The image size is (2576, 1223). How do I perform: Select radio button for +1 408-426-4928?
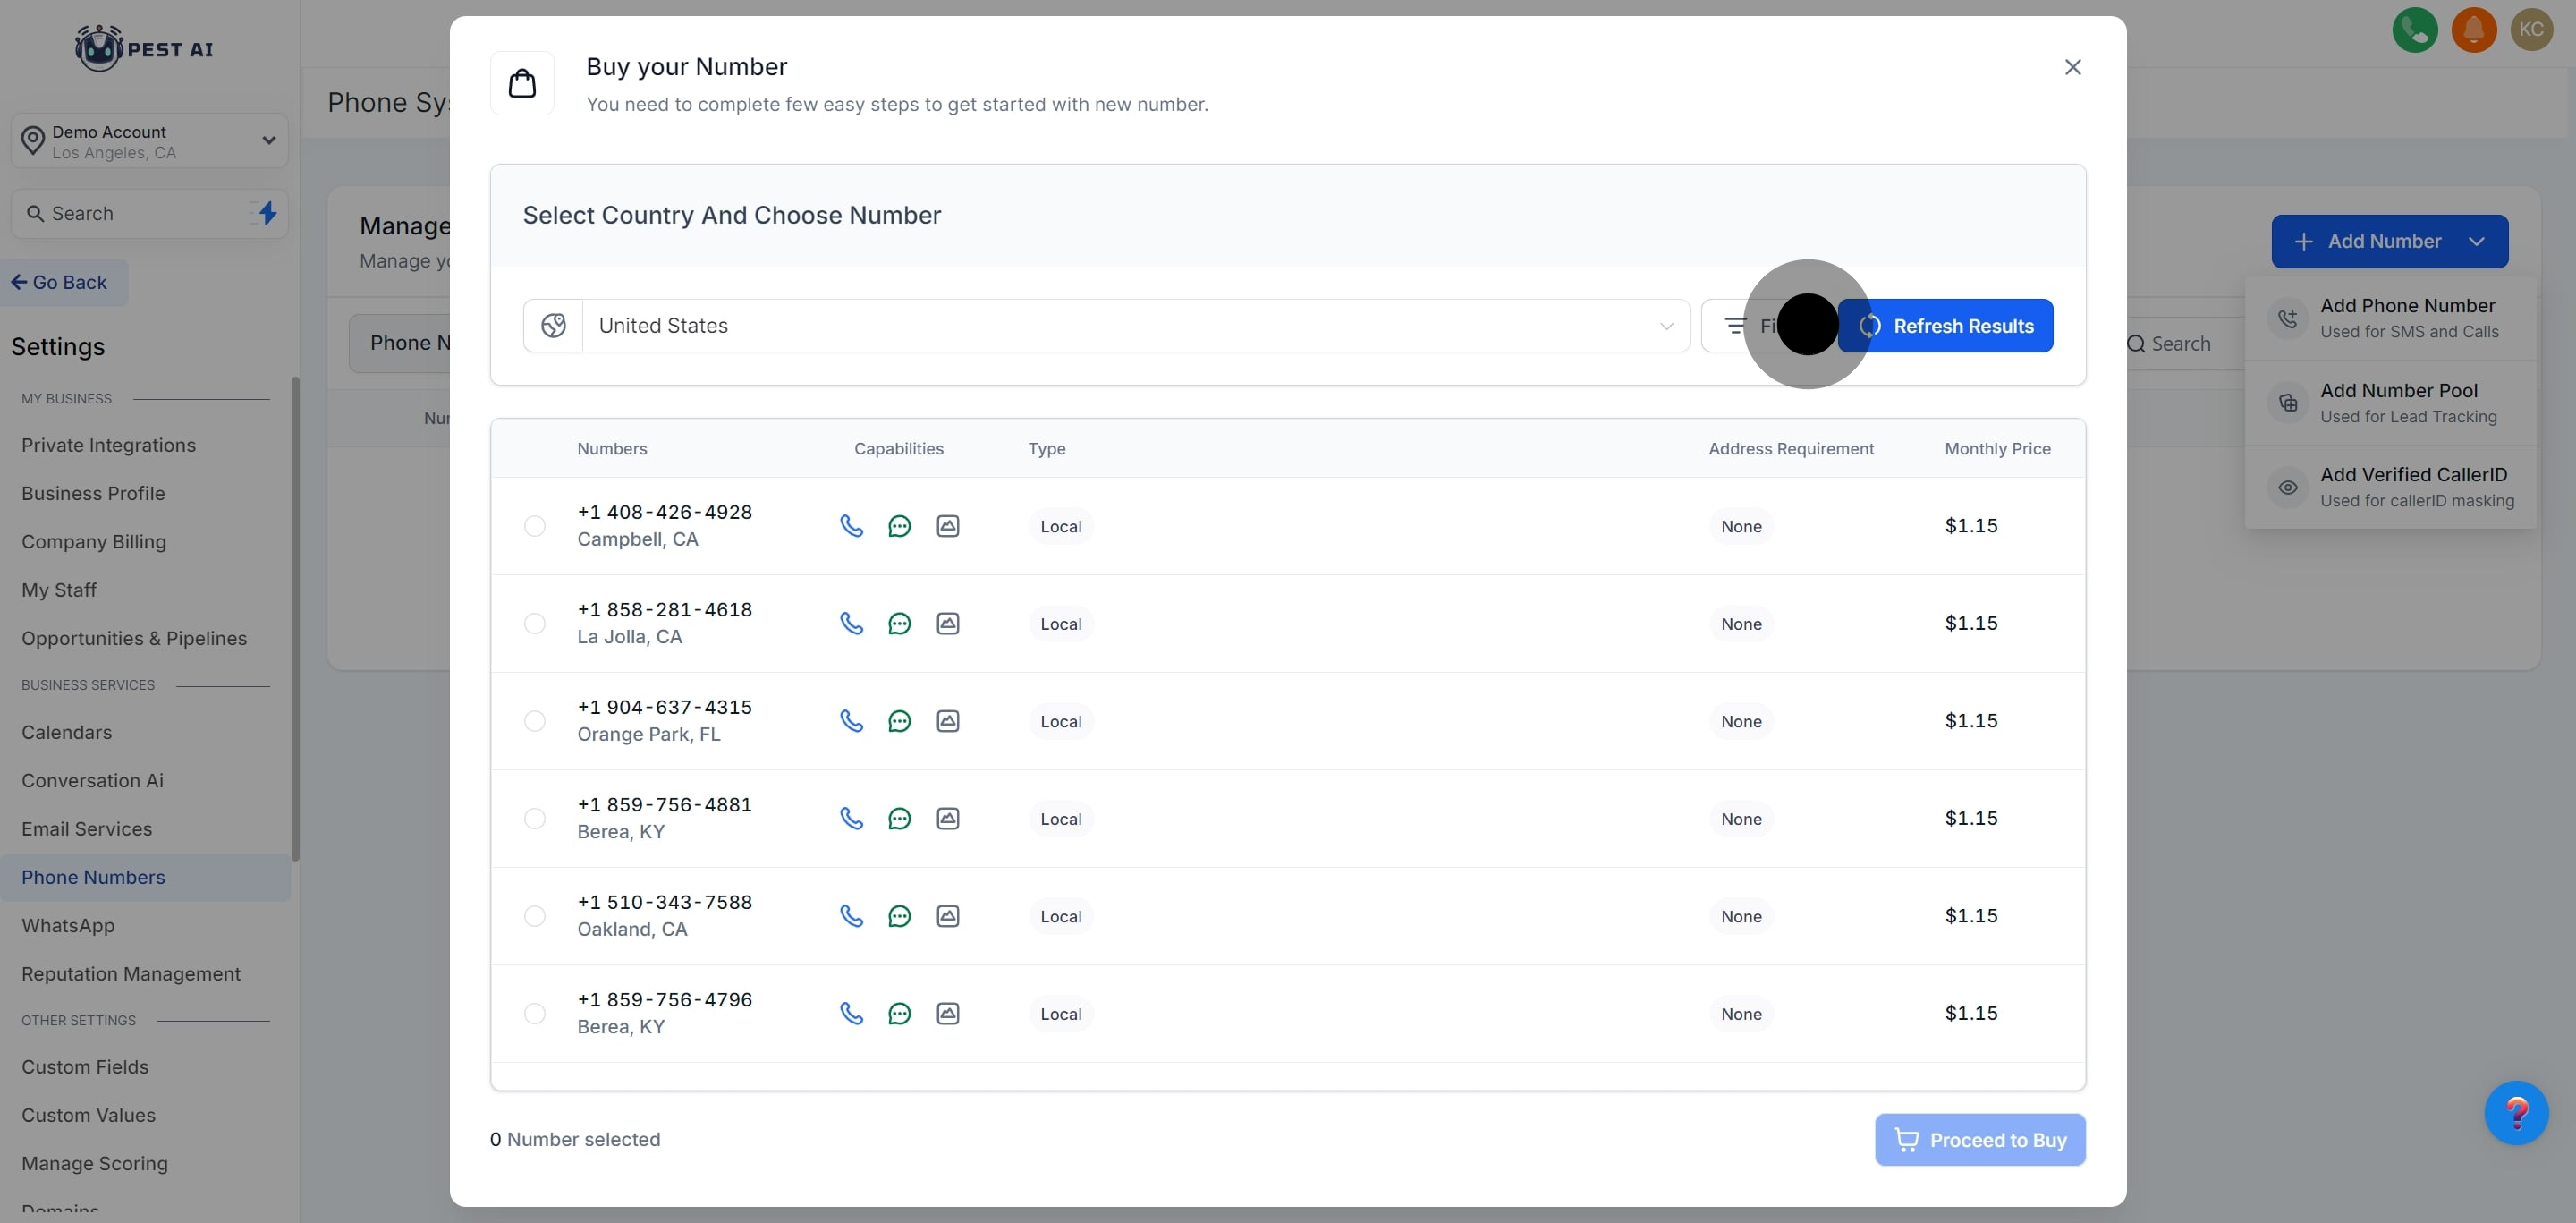tap(535, 526)
